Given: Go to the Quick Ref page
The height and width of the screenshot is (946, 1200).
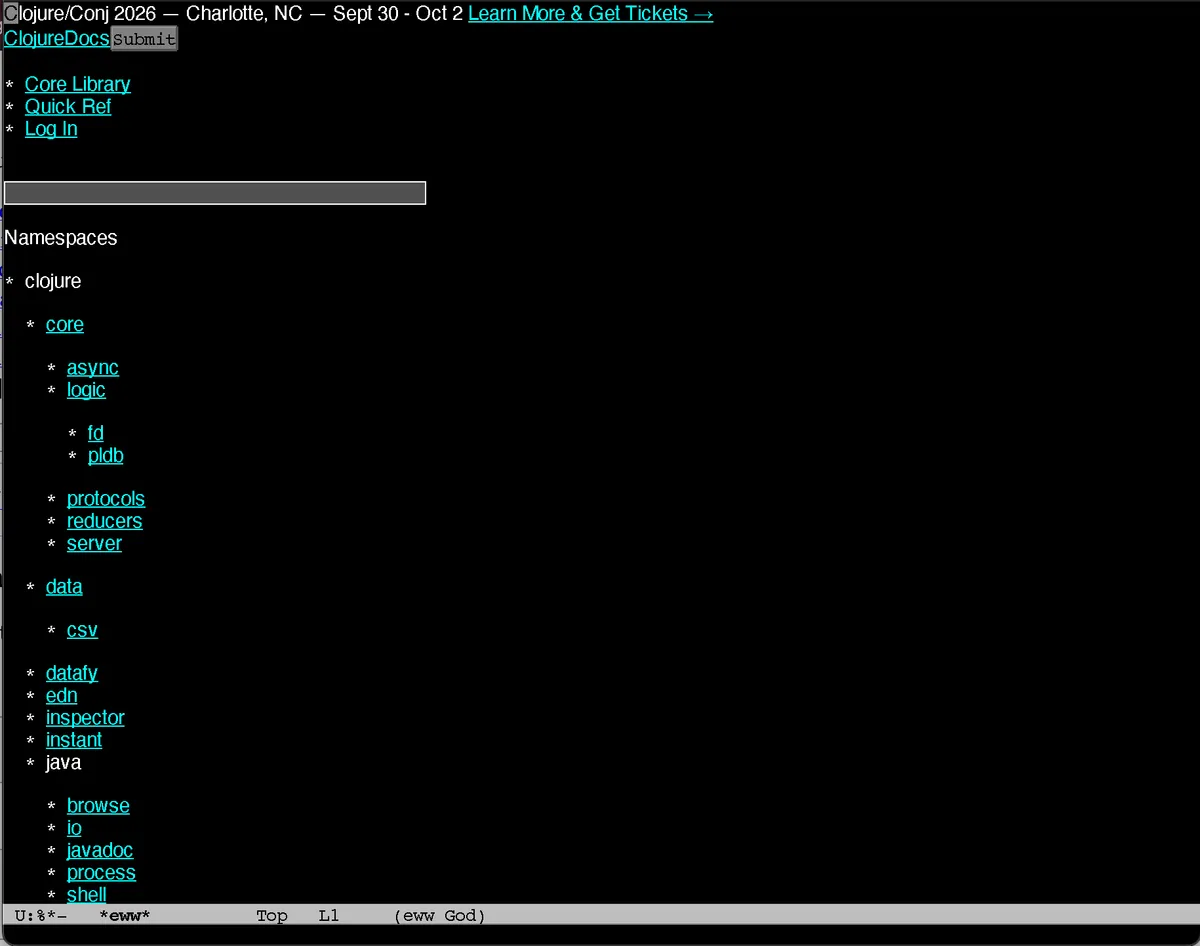Looking at the screenshot, I should [68, 107].
